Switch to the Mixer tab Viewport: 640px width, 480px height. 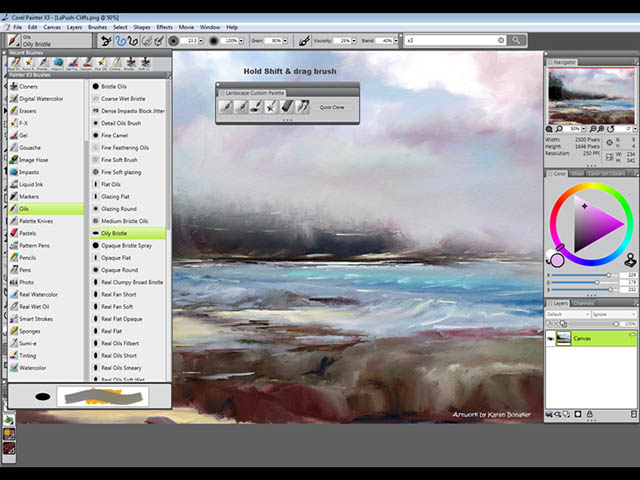[577, 173]
